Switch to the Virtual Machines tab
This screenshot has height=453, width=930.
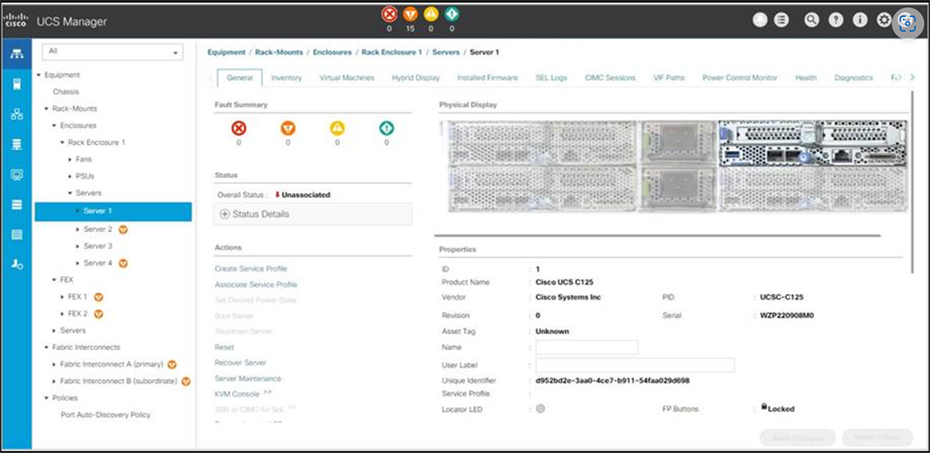pos(346,78)
